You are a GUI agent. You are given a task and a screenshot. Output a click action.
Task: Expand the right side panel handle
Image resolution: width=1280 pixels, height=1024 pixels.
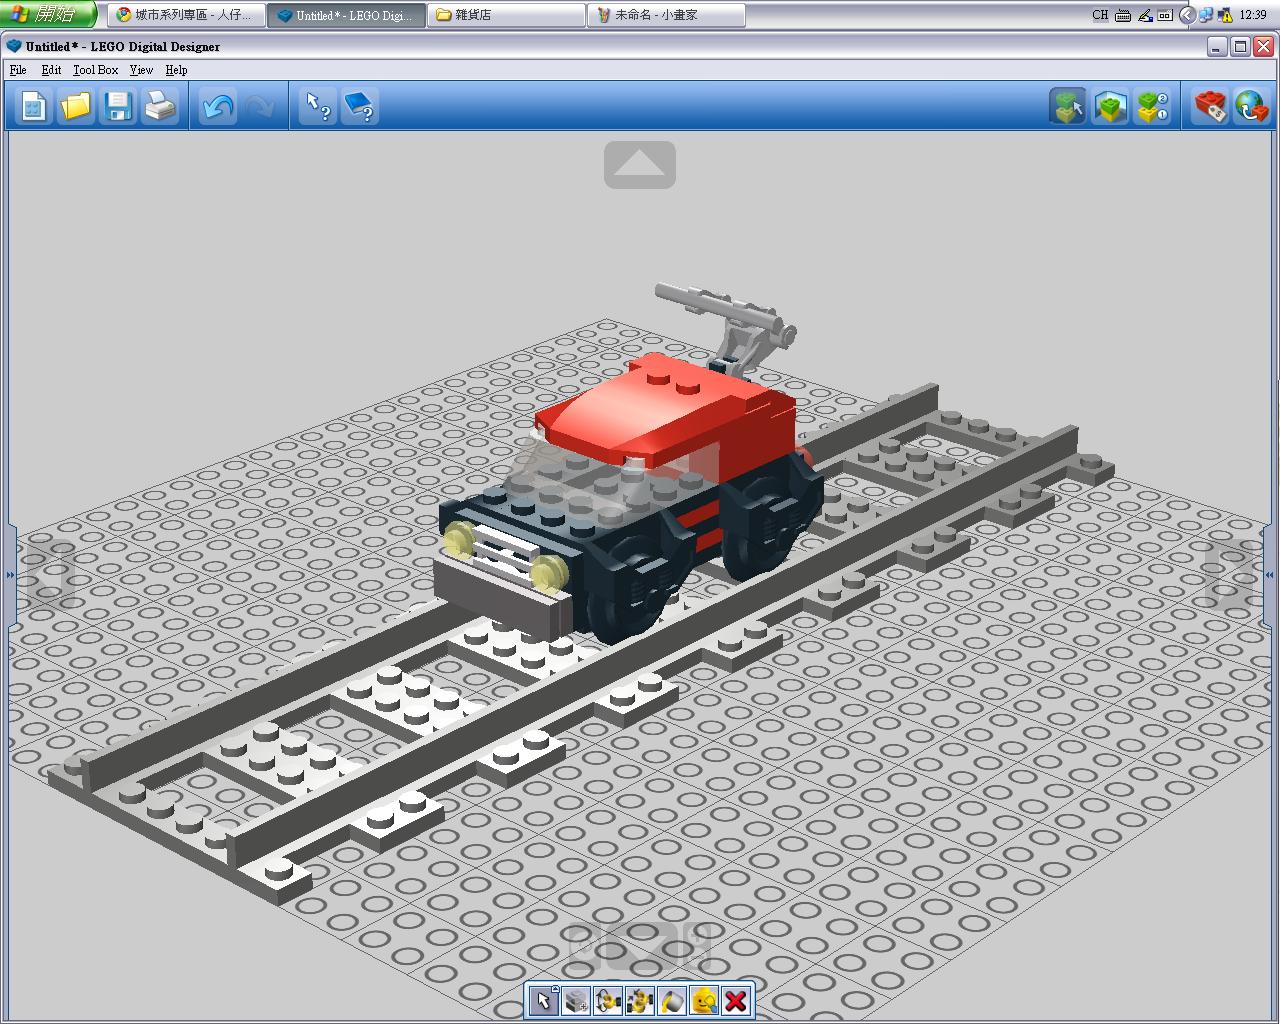pyautogui.click(x=1269, y=575)
